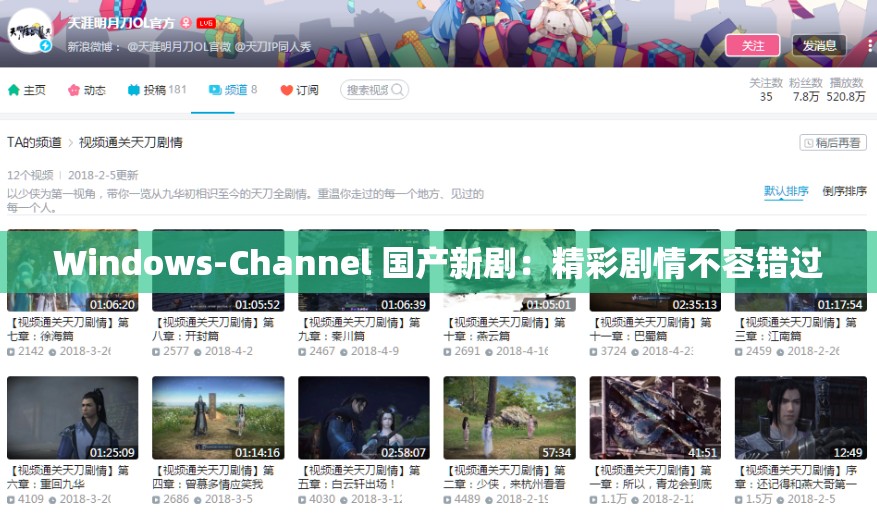Click the play-count icon beside 4489
This screenshot has height=524, width=877.
point(447,499)
